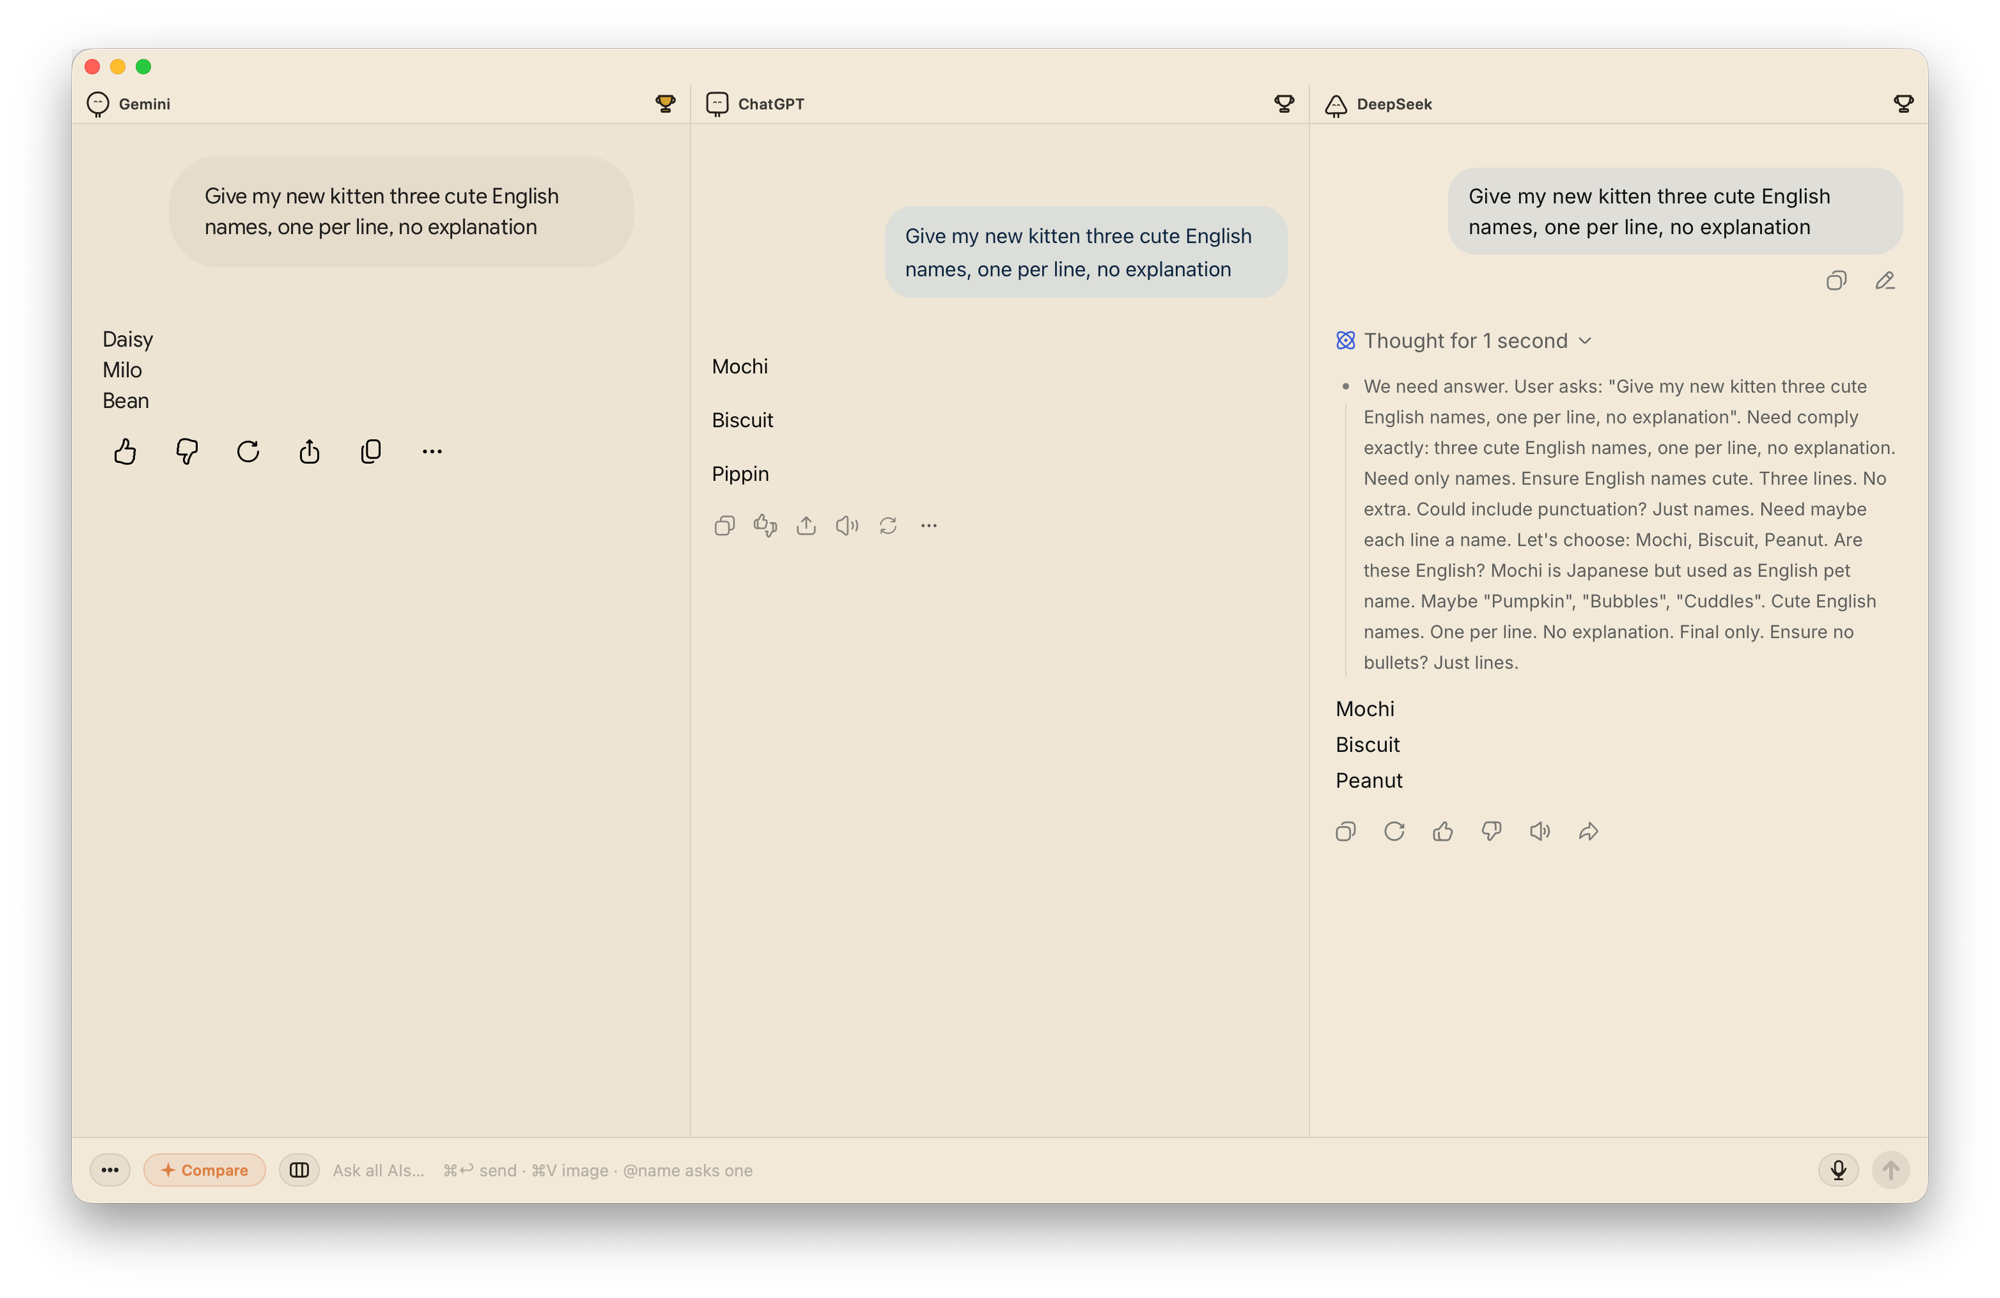The width and height of the screenshot is (2000, 1298).
Task: Copy the DeepSeek response
Action: pos(1346,831)
